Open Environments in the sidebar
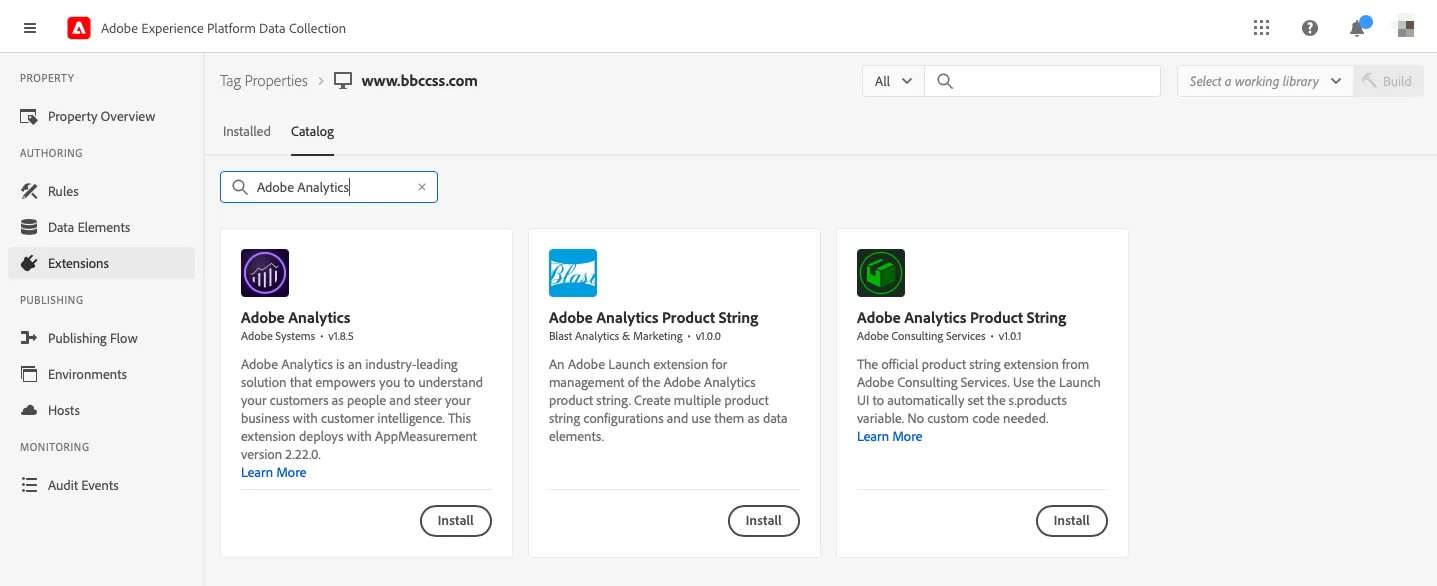This screenshot has width=1437, height=586. [101, 374]
